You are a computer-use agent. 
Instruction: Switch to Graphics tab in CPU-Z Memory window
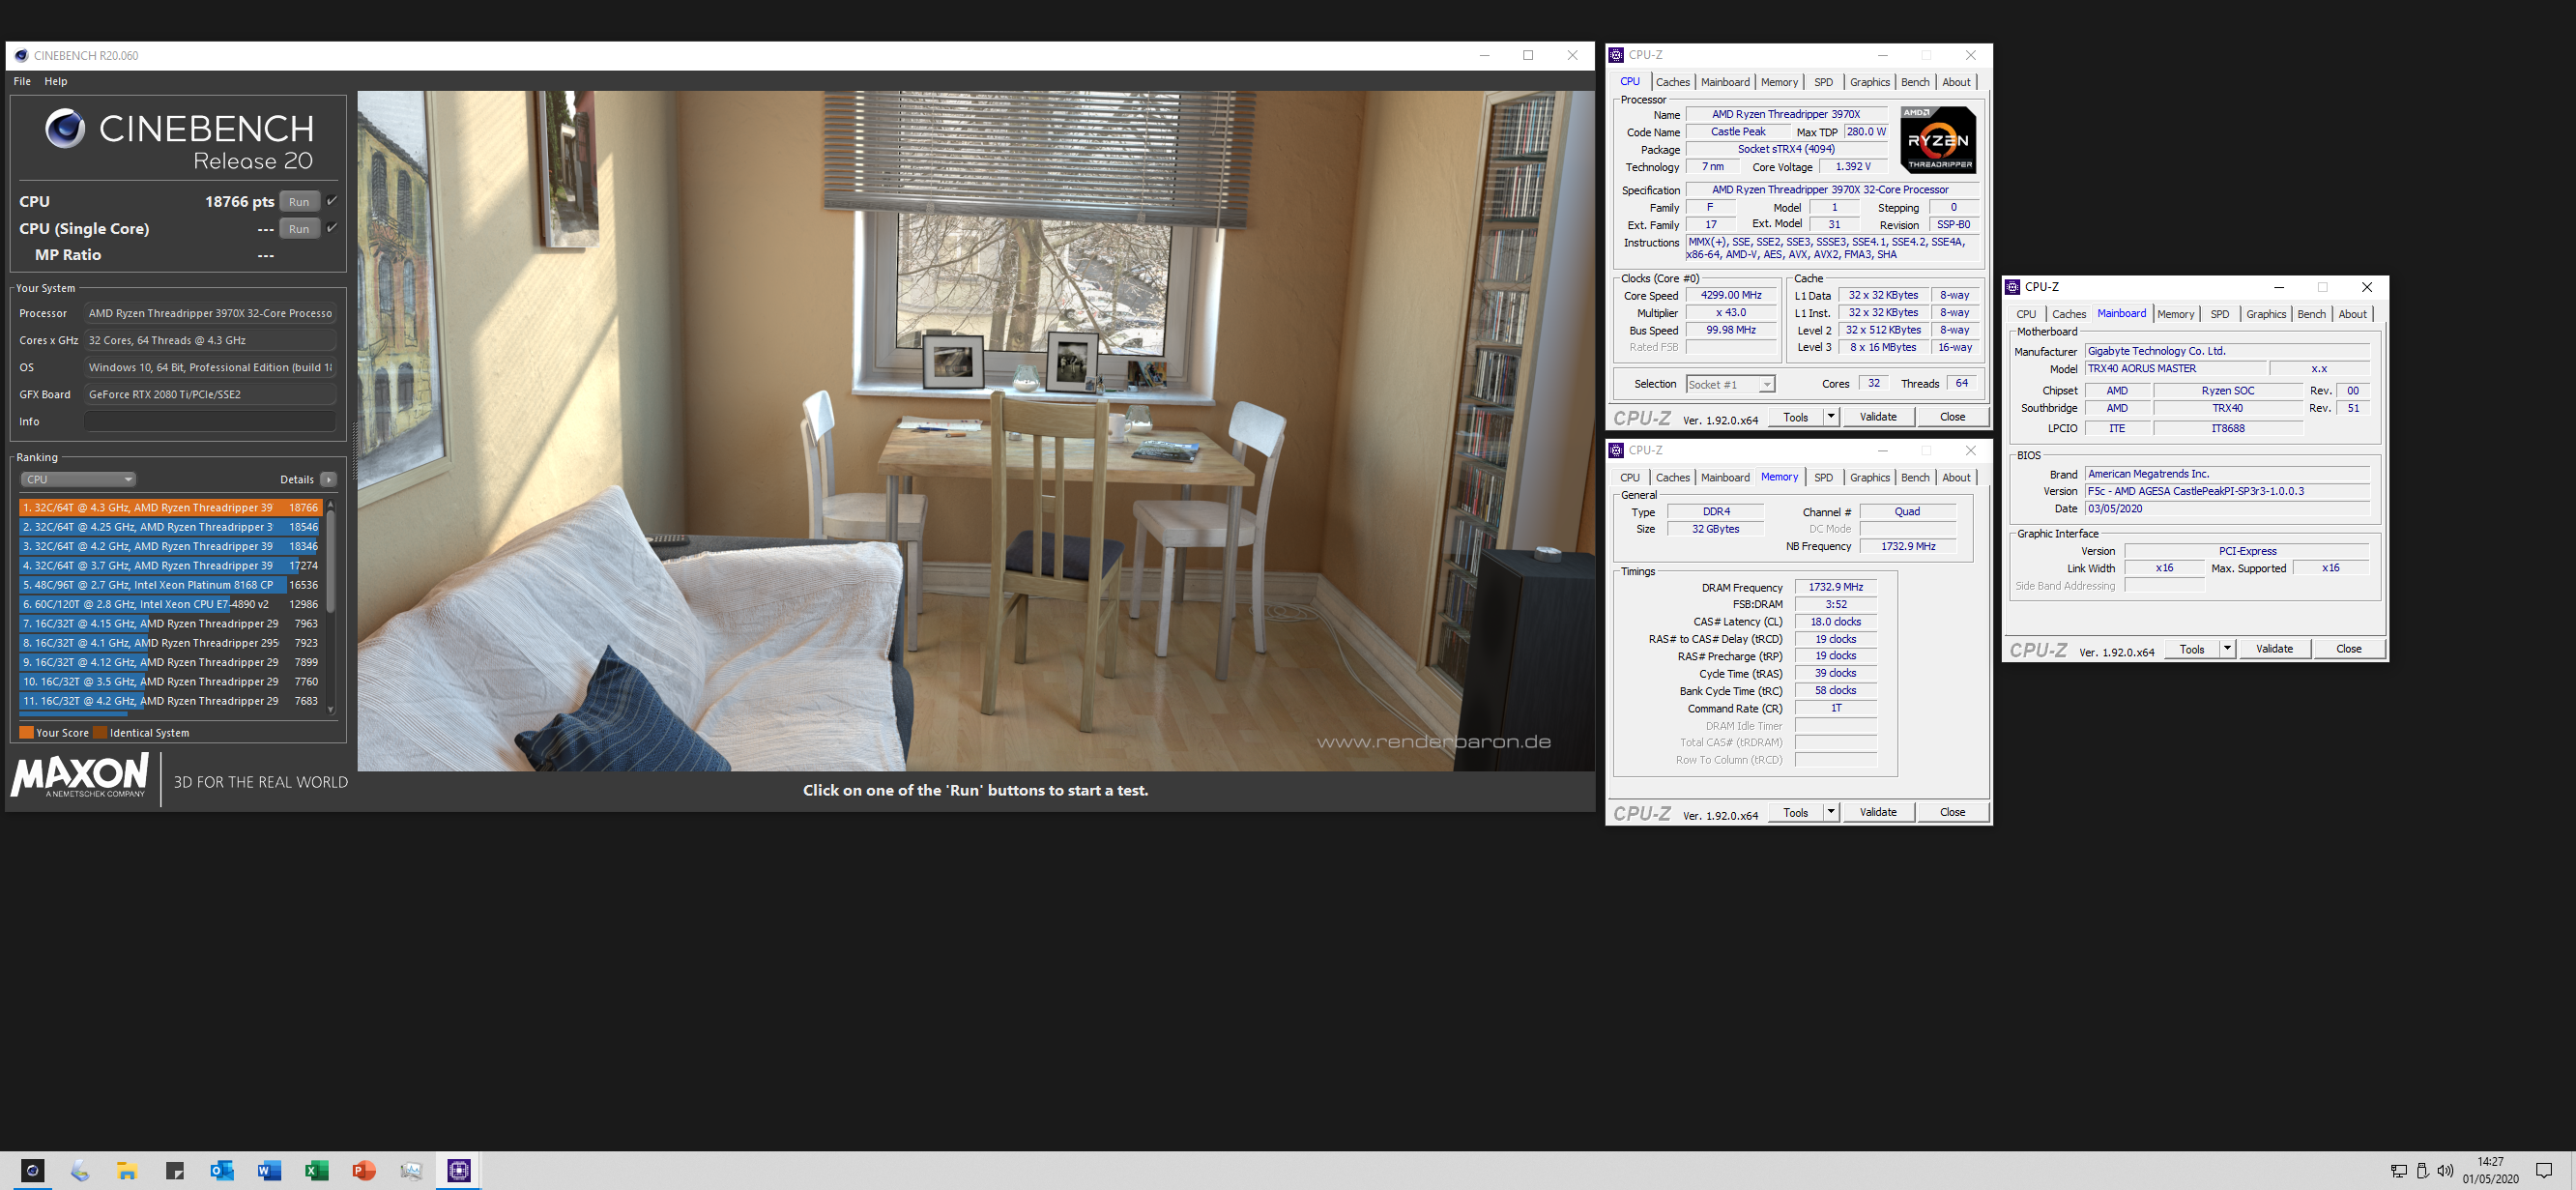point(1869,478)
